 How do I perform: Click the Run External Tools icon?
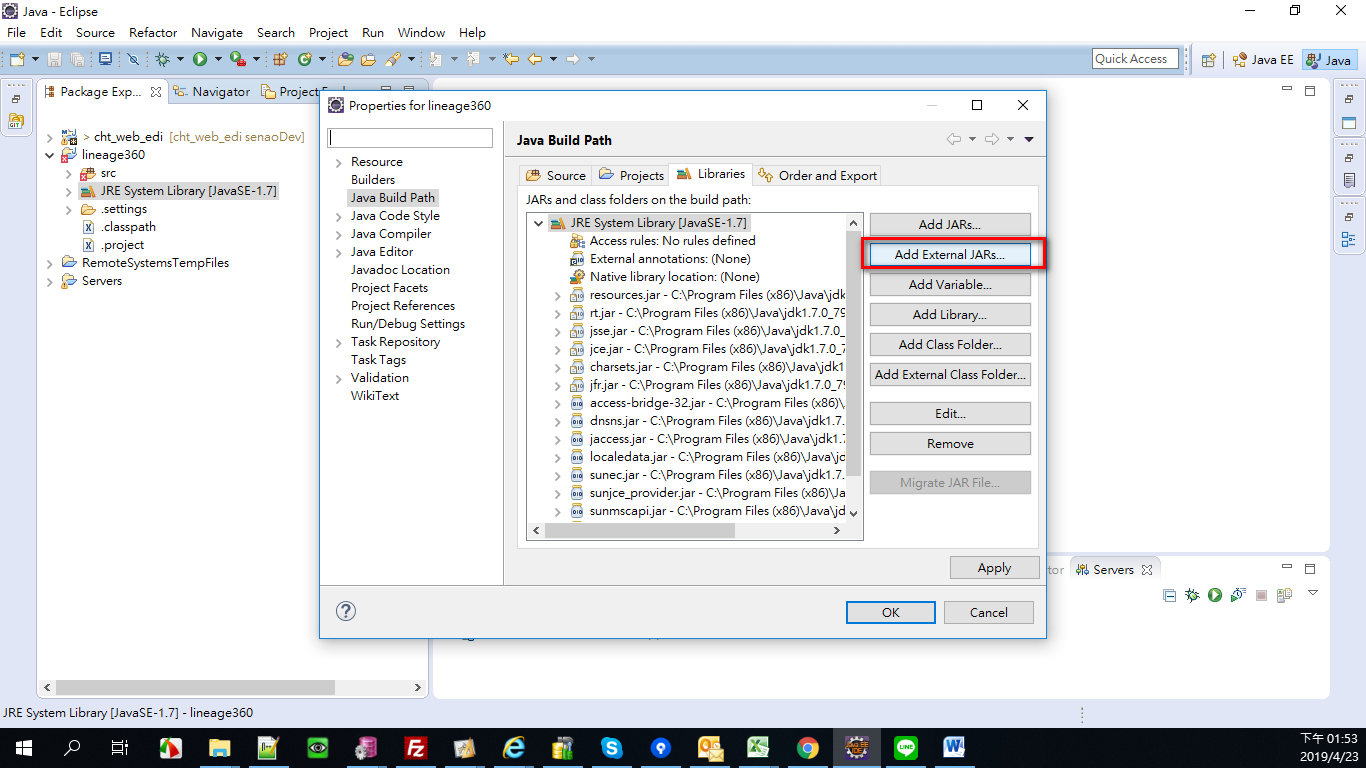pos(238,59)
